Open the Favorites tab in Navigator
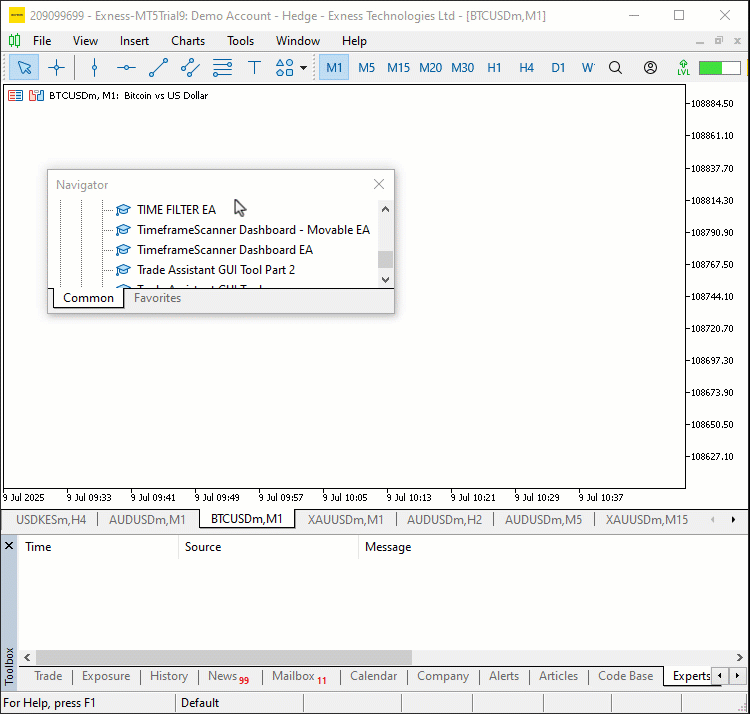The height and width of the screenshot is (714, 750). 157,298
